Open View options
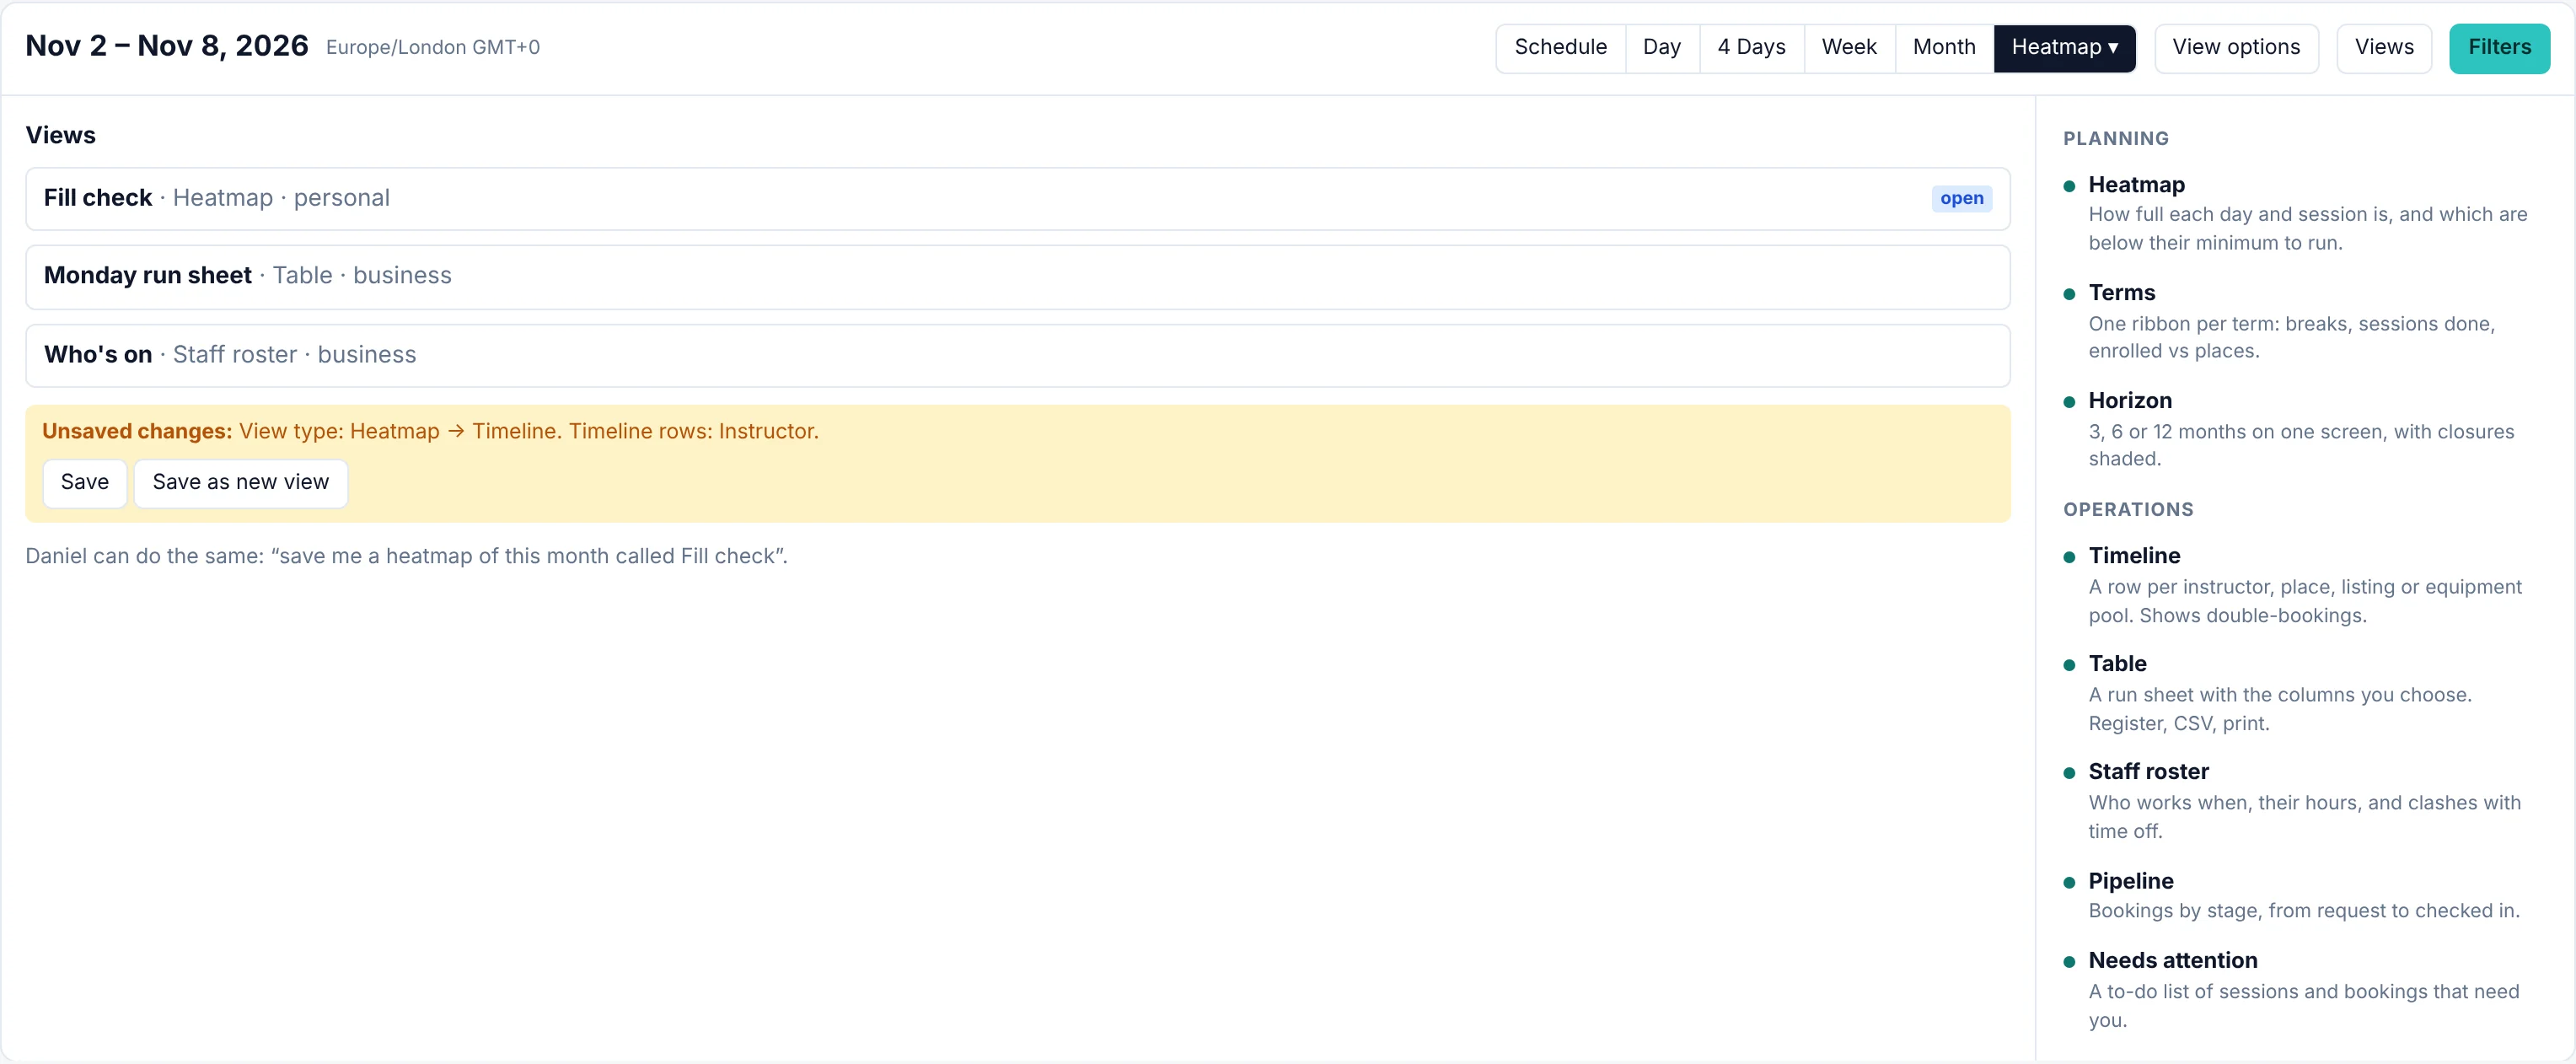The width and height of the screenshot is (2576, 1064). 2236,47
